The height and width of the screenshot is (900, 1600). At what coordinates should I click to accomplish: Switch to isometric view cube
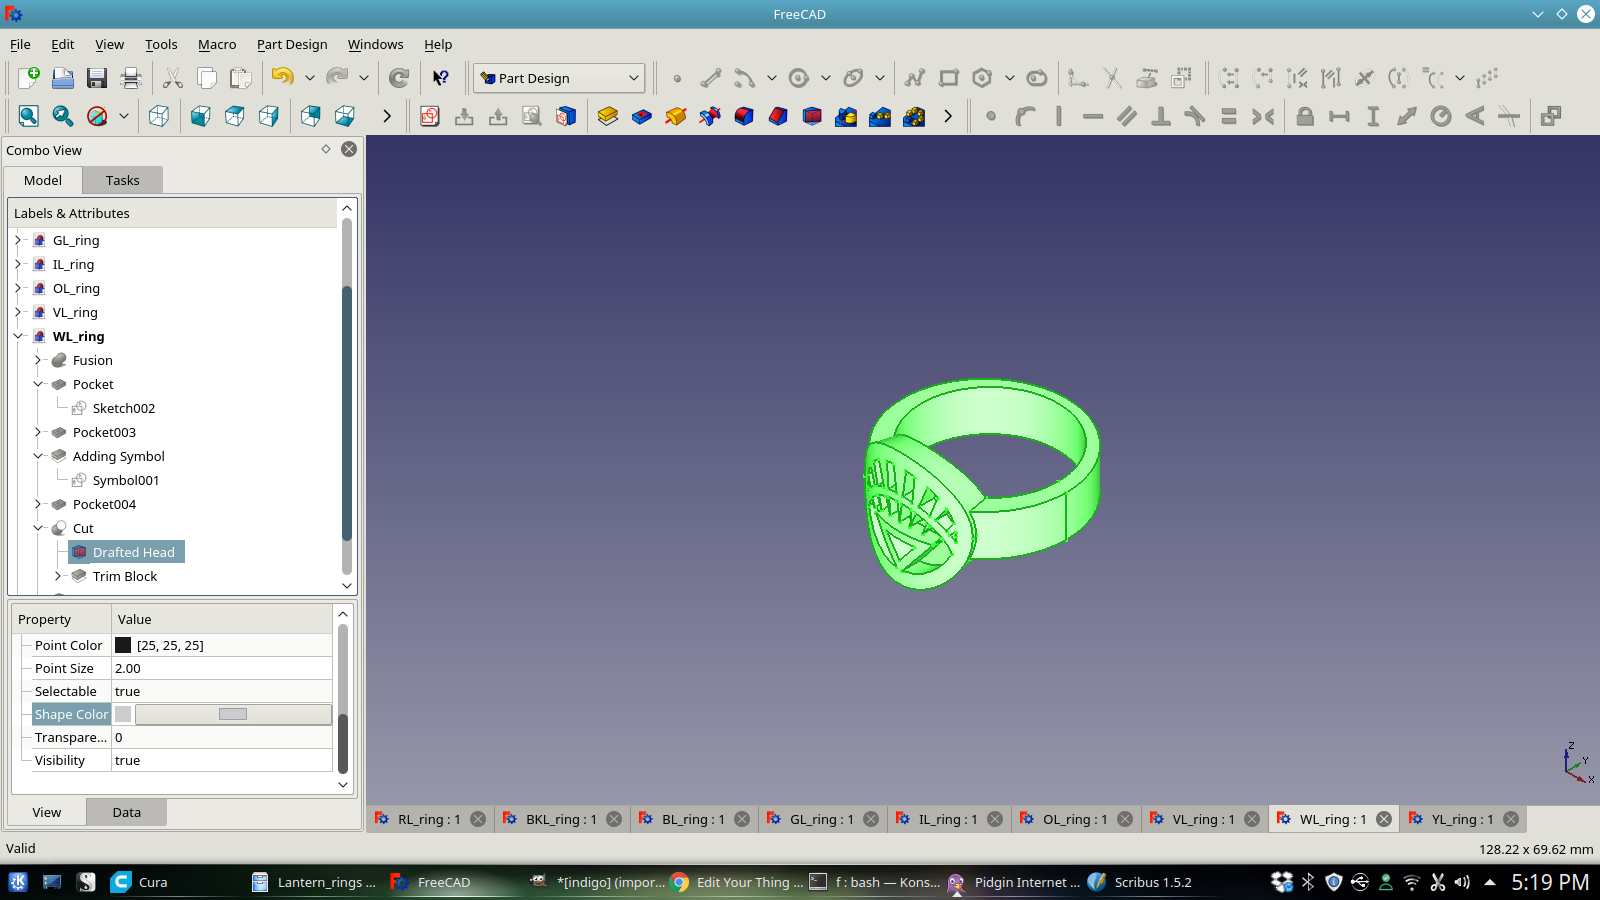(x=159, y=116)
